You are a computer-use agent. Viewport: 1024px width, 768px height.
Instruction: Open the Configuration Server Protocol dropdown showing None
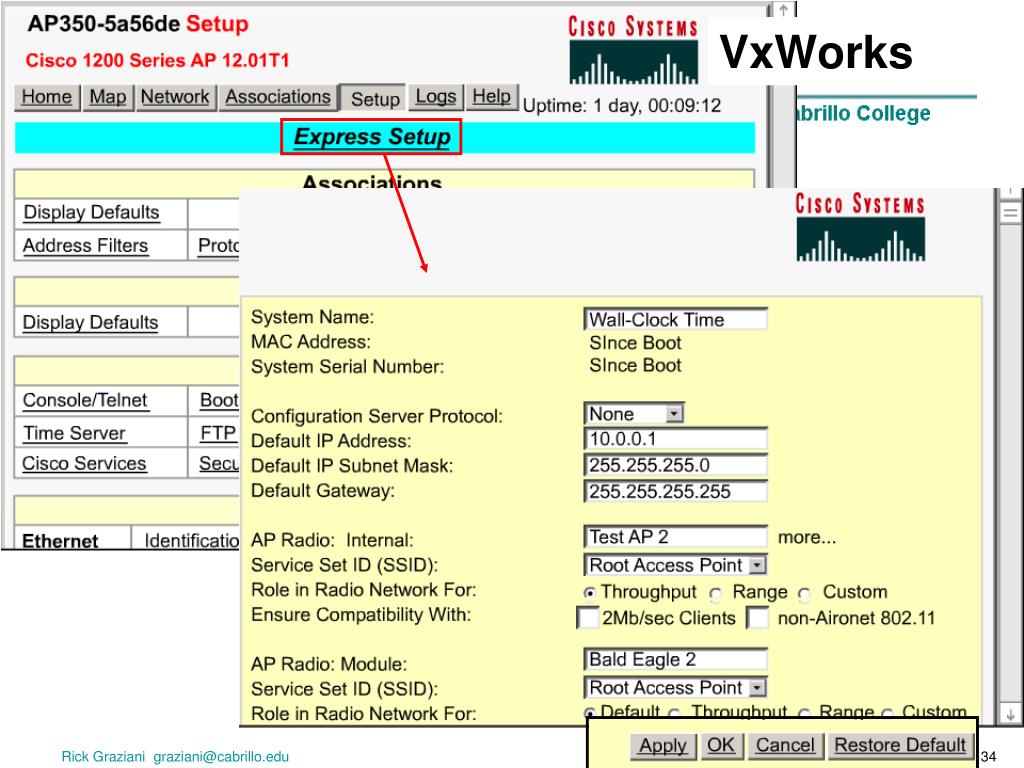[634, 414]
